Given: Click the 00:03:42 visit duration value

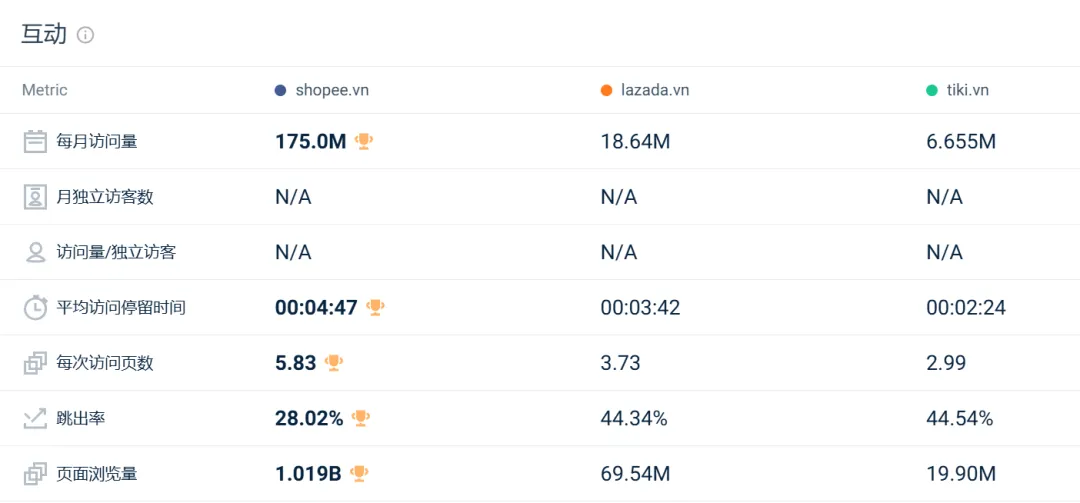Looking at the screenshot, I should click(x=641, y=307).
